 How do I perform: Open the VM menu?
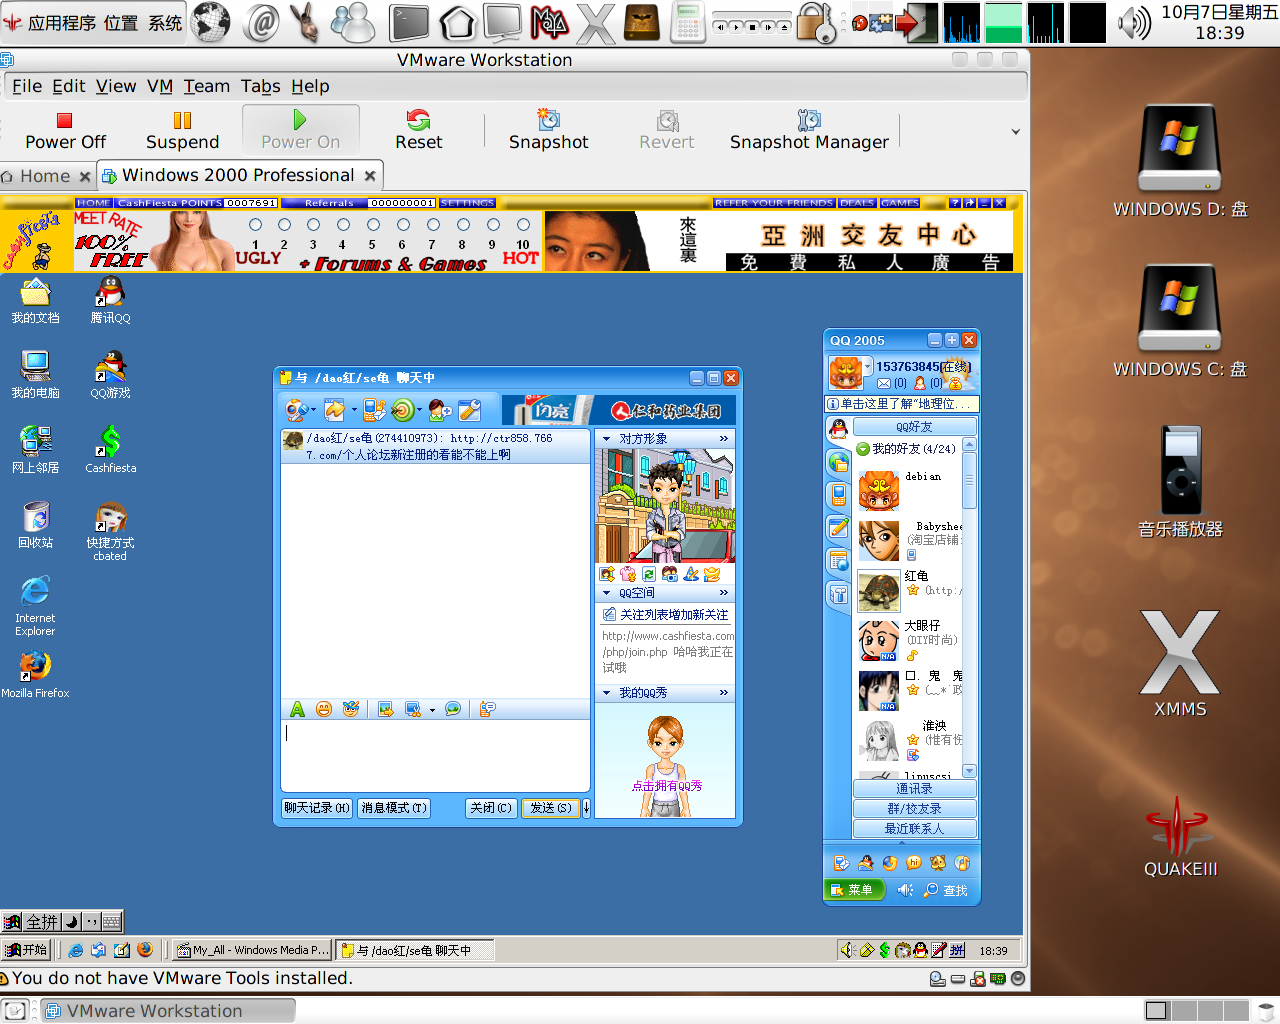(x=160, y=86)
